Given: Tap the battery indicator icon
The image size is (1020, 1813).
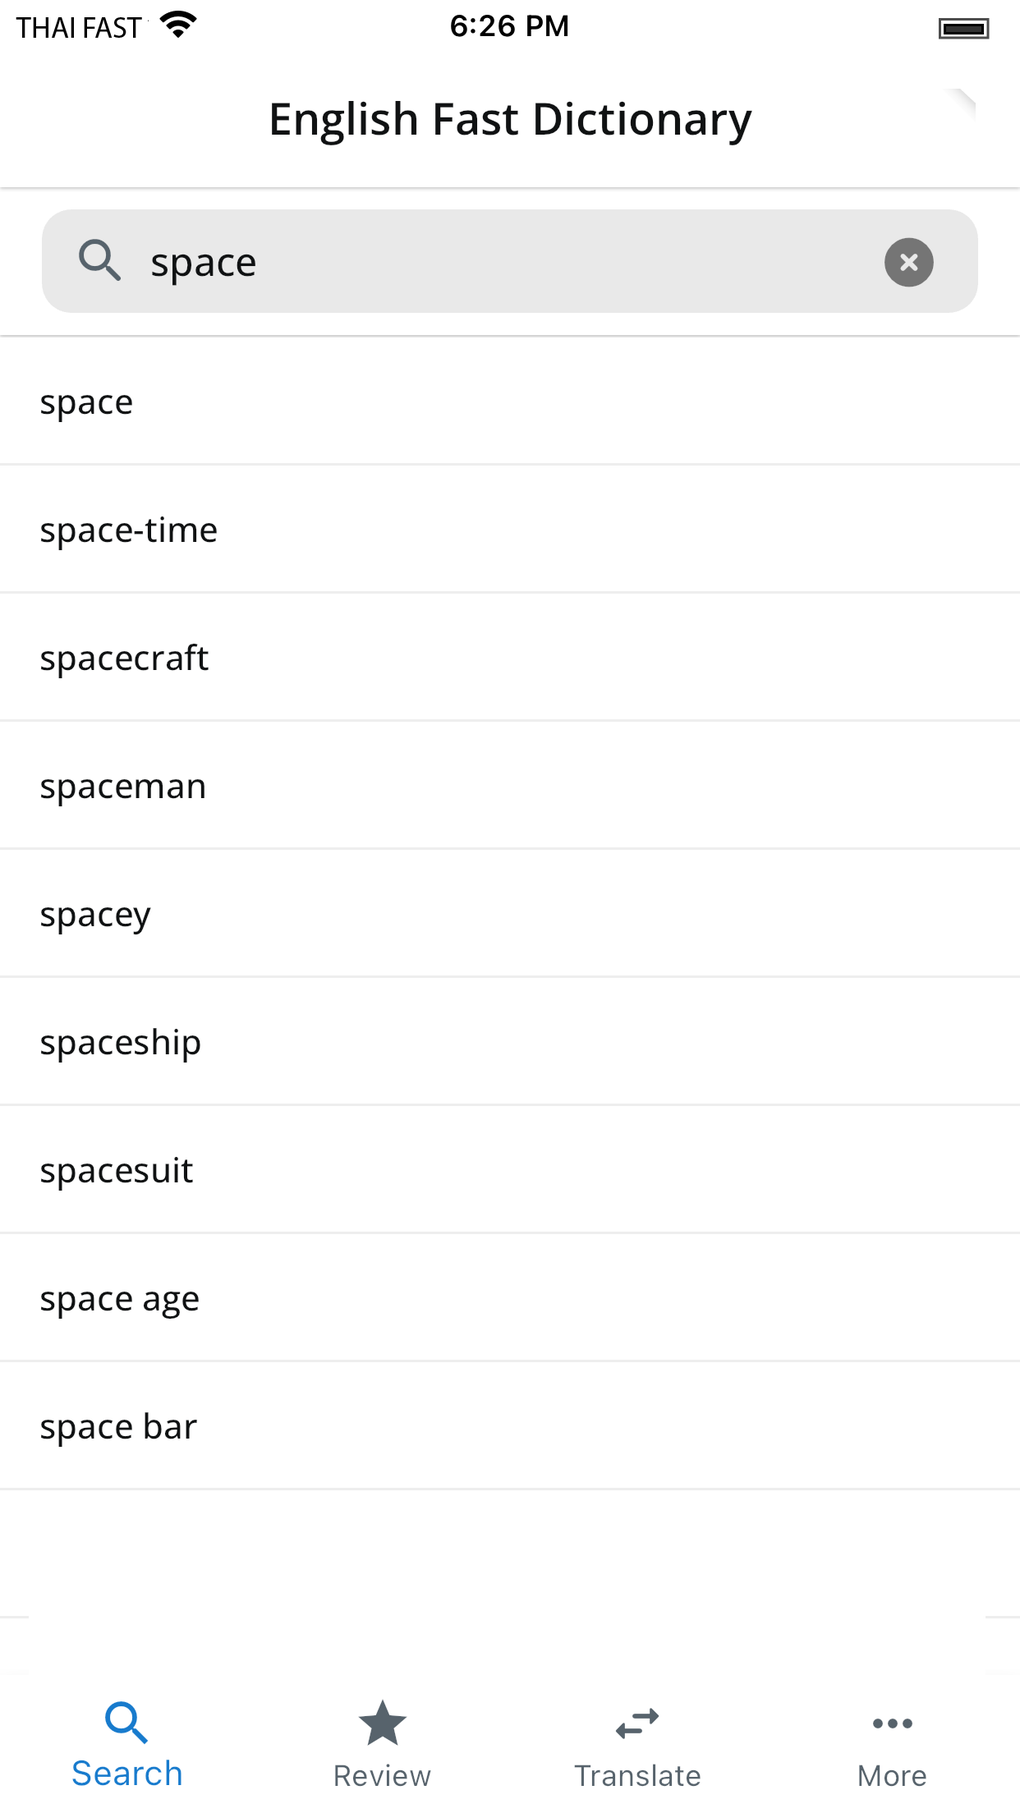Looking at the screenshot, I should coord(963,28).
